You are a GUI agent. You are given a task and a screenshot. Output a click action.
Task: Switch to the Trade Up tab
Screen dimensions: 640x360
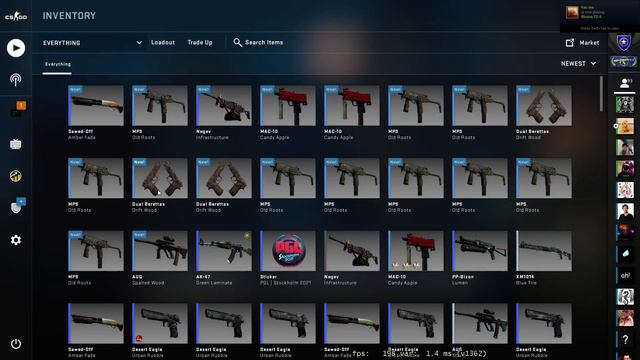200,42
